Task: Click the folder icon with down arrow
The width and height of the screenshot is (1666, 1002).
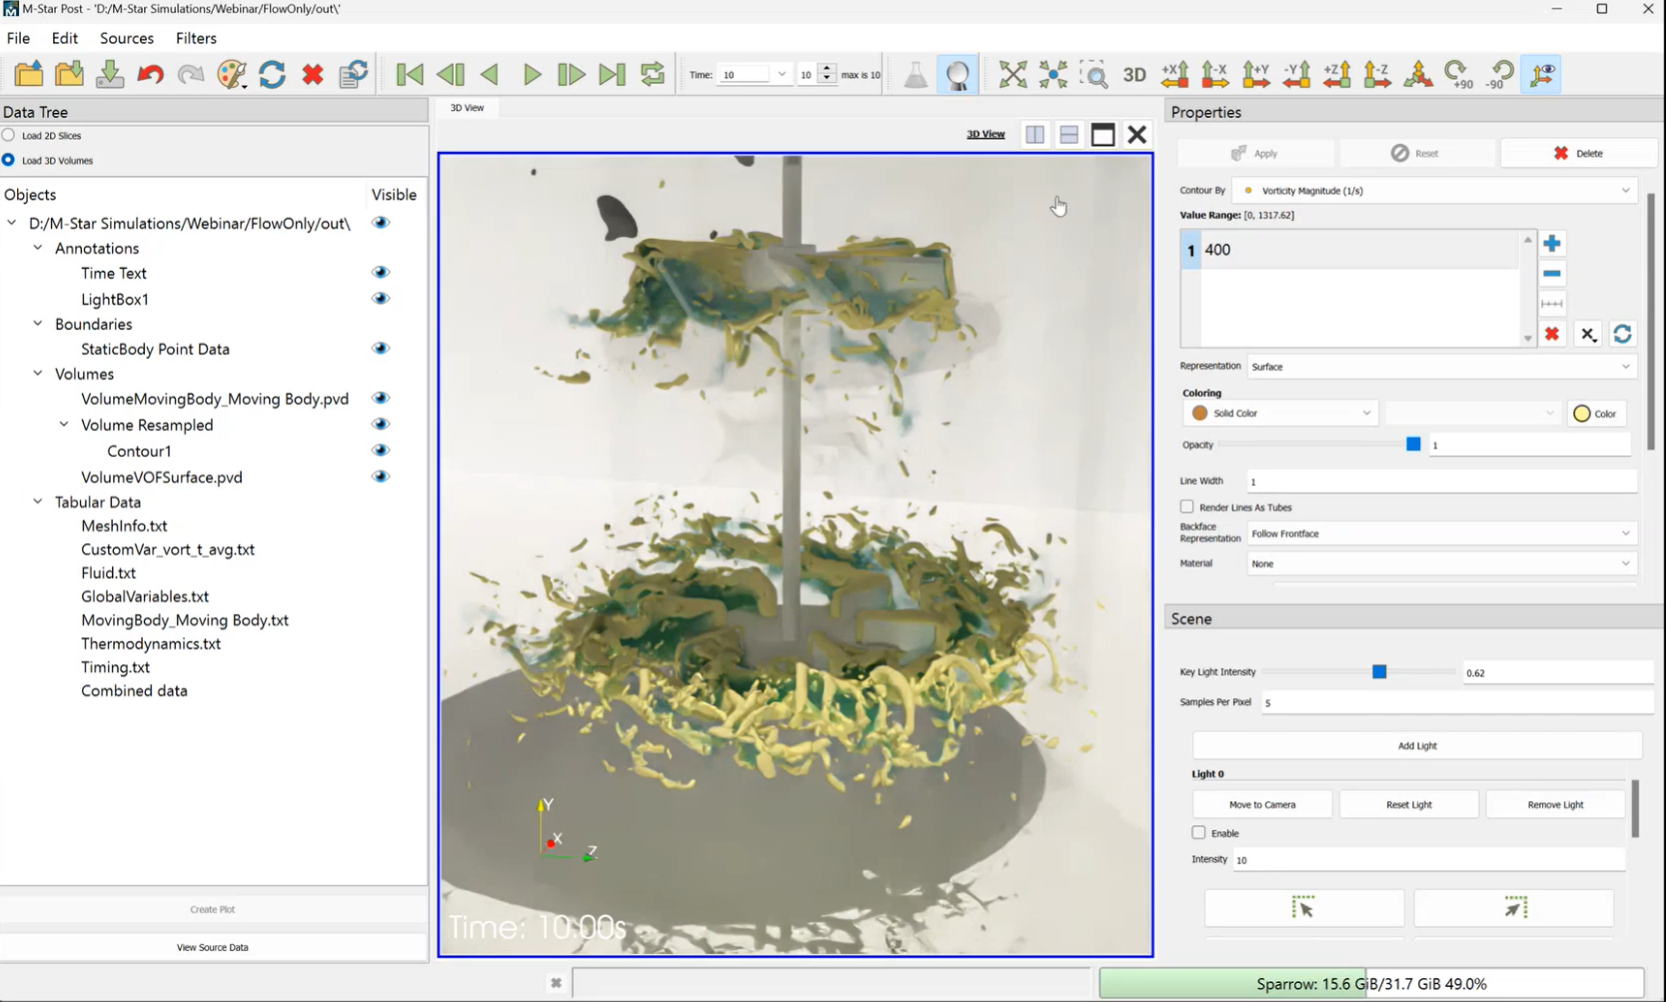Action: (69, 74)
